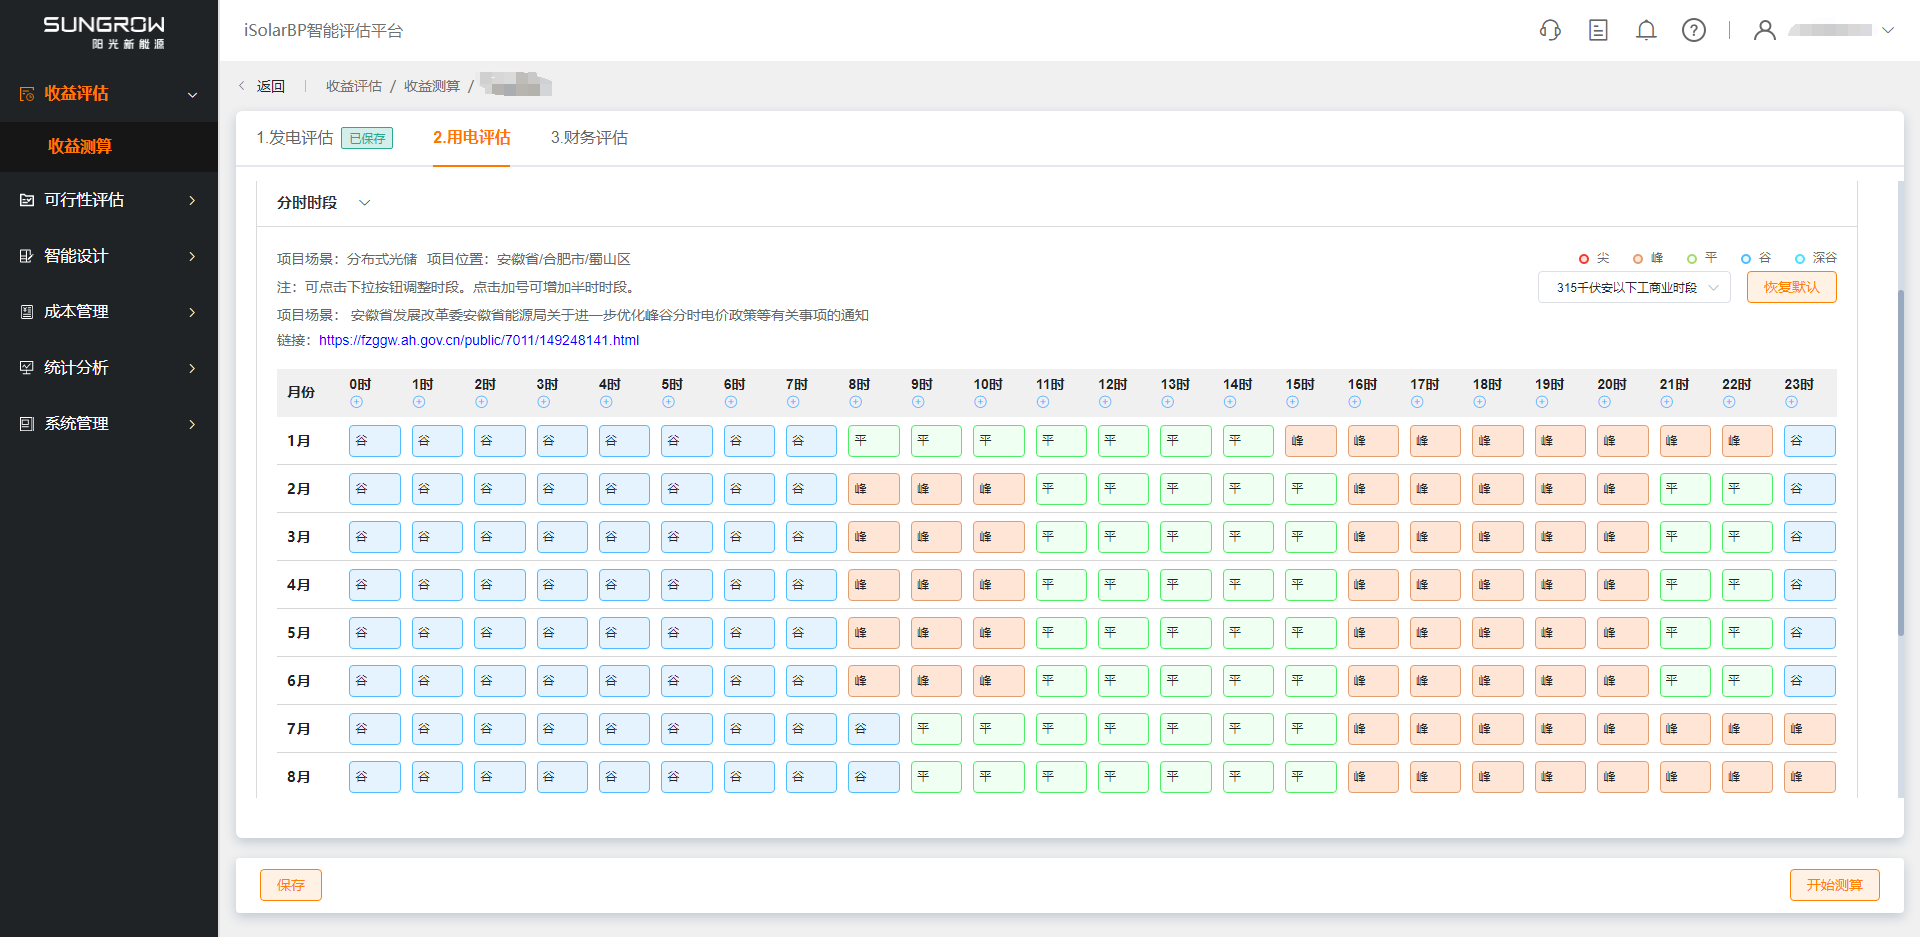Click the plus icon under 0时 column

point(356,402)
